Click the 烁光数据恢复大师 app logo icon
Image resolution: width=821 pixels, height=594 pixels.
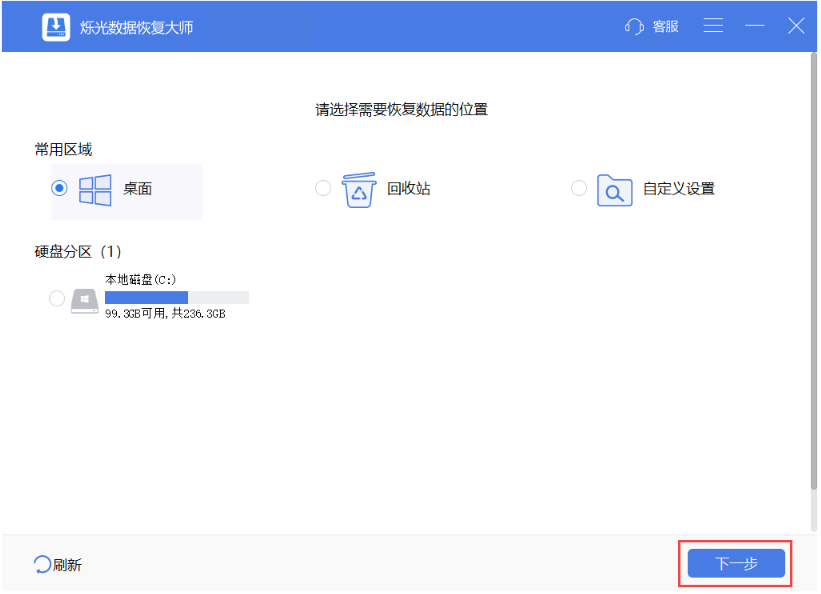[x=53, y=25]
